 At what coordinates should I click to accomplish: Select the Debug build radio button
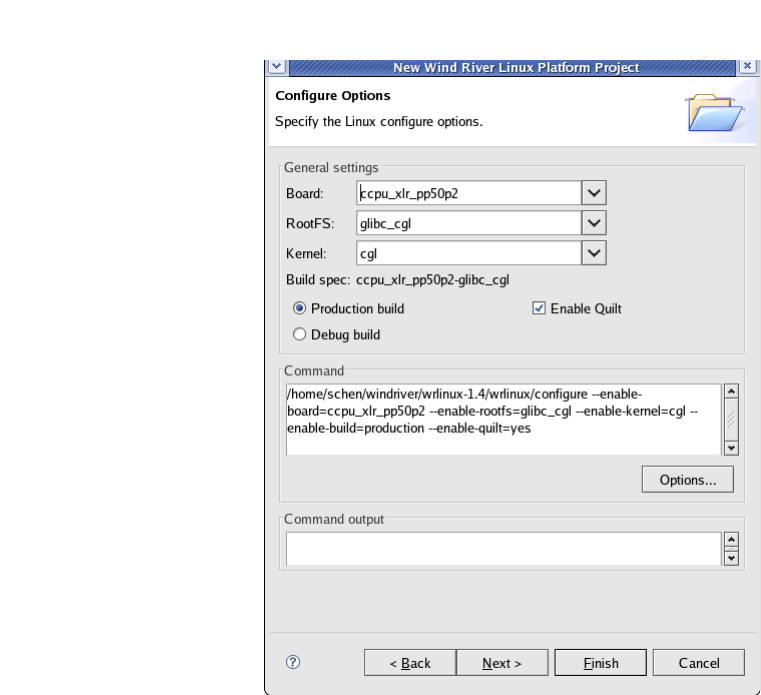point(299,334)
